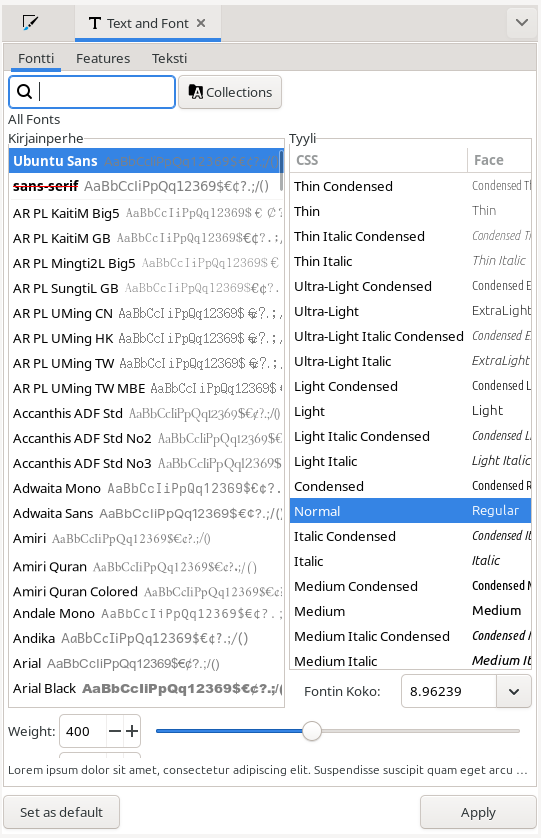Select AR PL UMing HK font

(144, 338)
